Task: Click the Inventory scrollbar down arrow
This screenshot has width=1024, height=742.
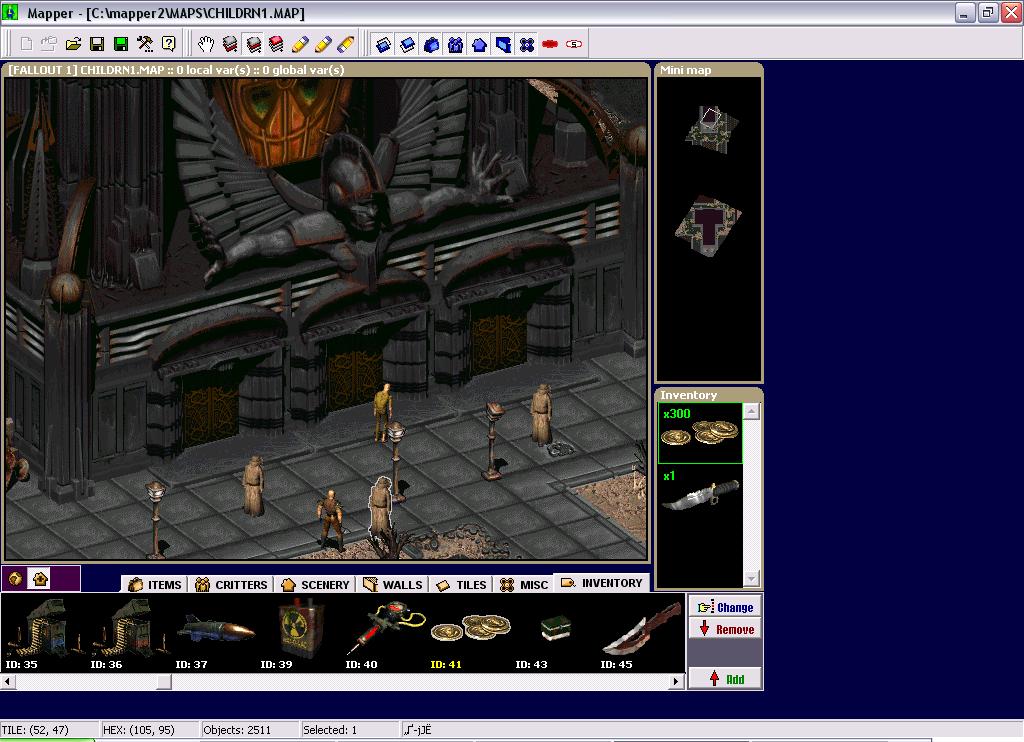Action: (752, 579)
